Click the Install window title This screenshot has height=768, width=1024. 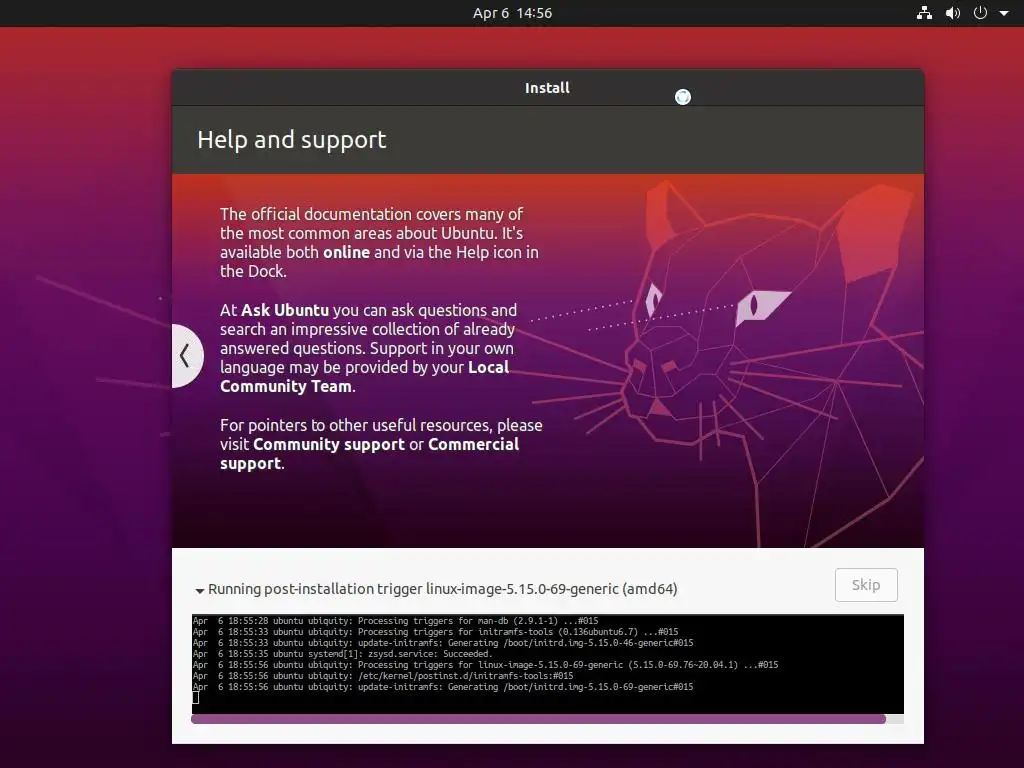pyautogui.click(x=547, y=88)
